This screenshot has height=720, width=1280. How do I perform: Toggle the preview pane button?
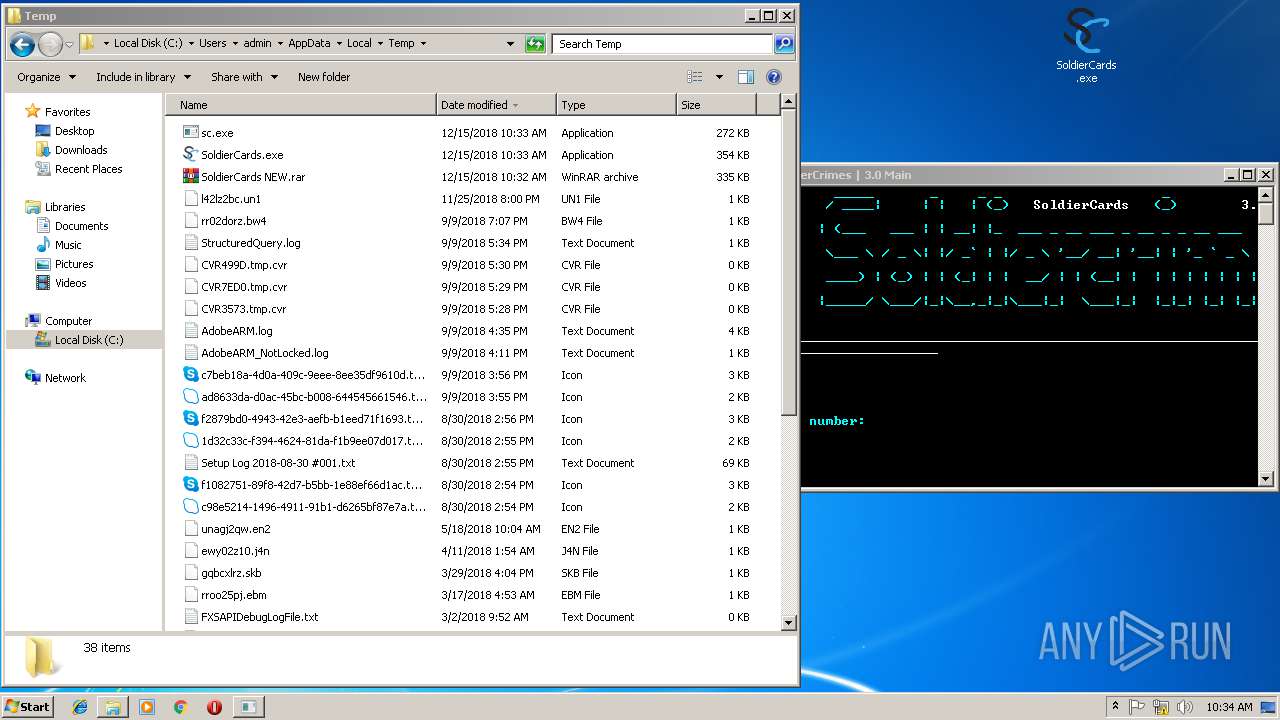[x=746, y=77]
